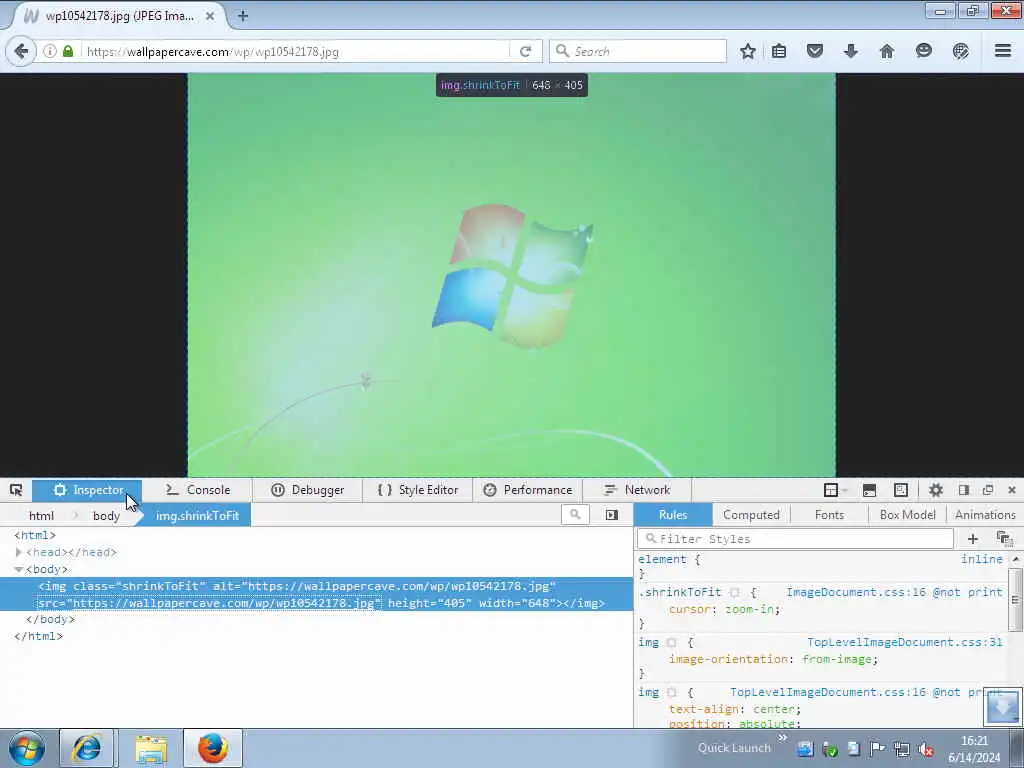This screenshot has height=768, width=1024.
Task: Open a new browser tab
Action: coord(242,16)
